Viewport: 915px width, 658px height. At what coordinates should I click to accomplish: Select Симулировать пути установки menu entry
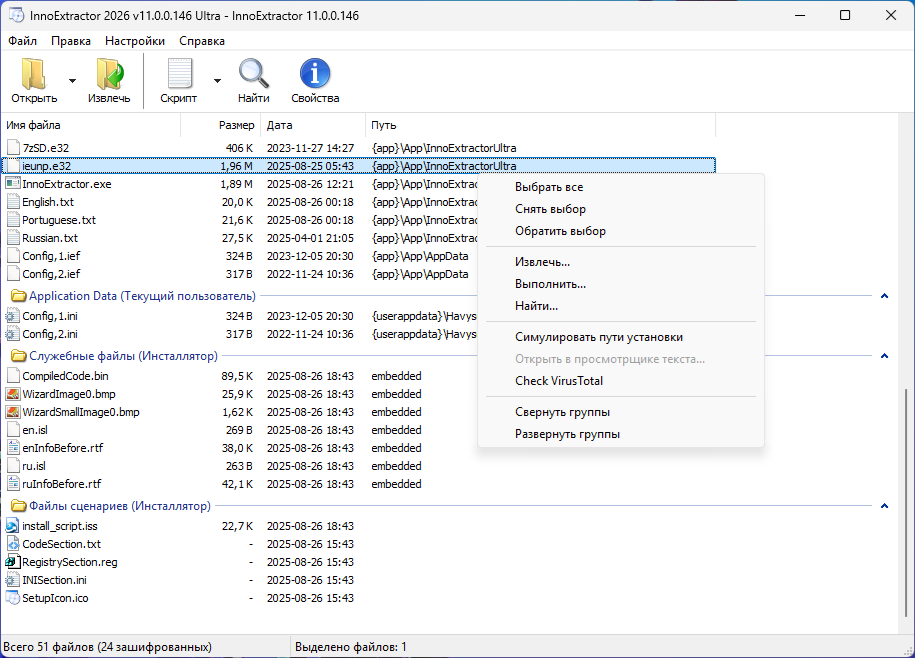point(621,337)
